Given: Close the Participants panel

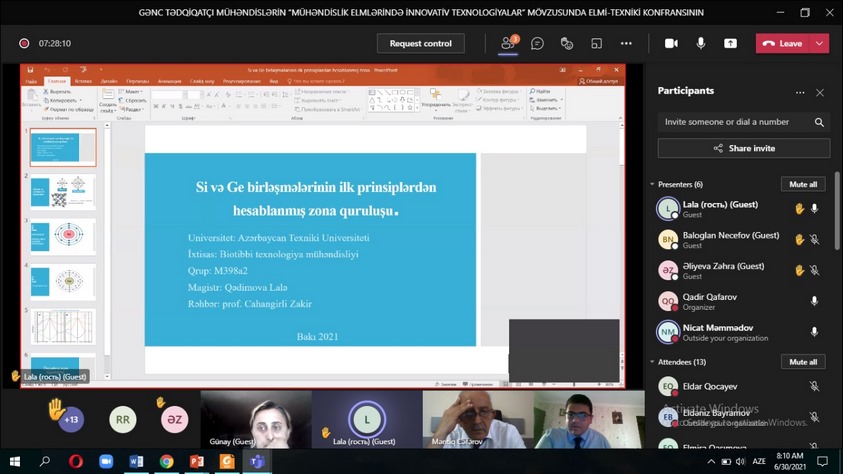Looking at the screenshot, I should pos(820,92).
